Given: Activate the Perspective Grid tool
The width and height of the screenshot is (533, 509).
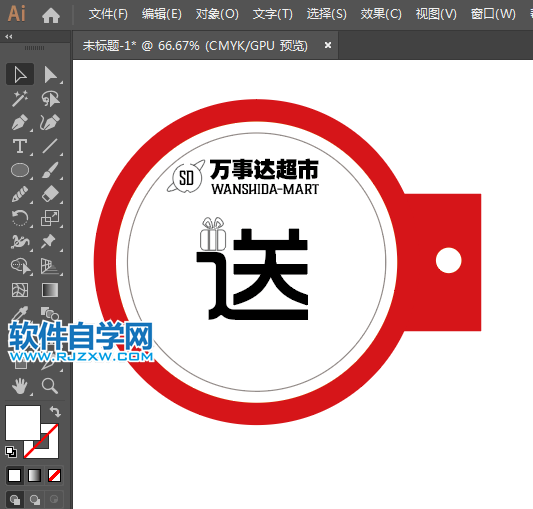Looking at the screenshot, I should pos(50,266).
